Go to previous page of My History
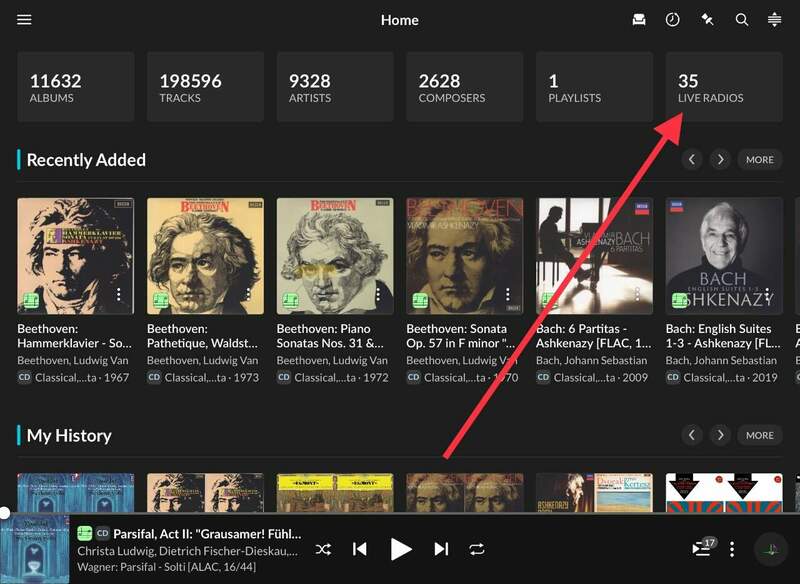The height and width of the screenshot is (584, 800). tap(692, 435)
